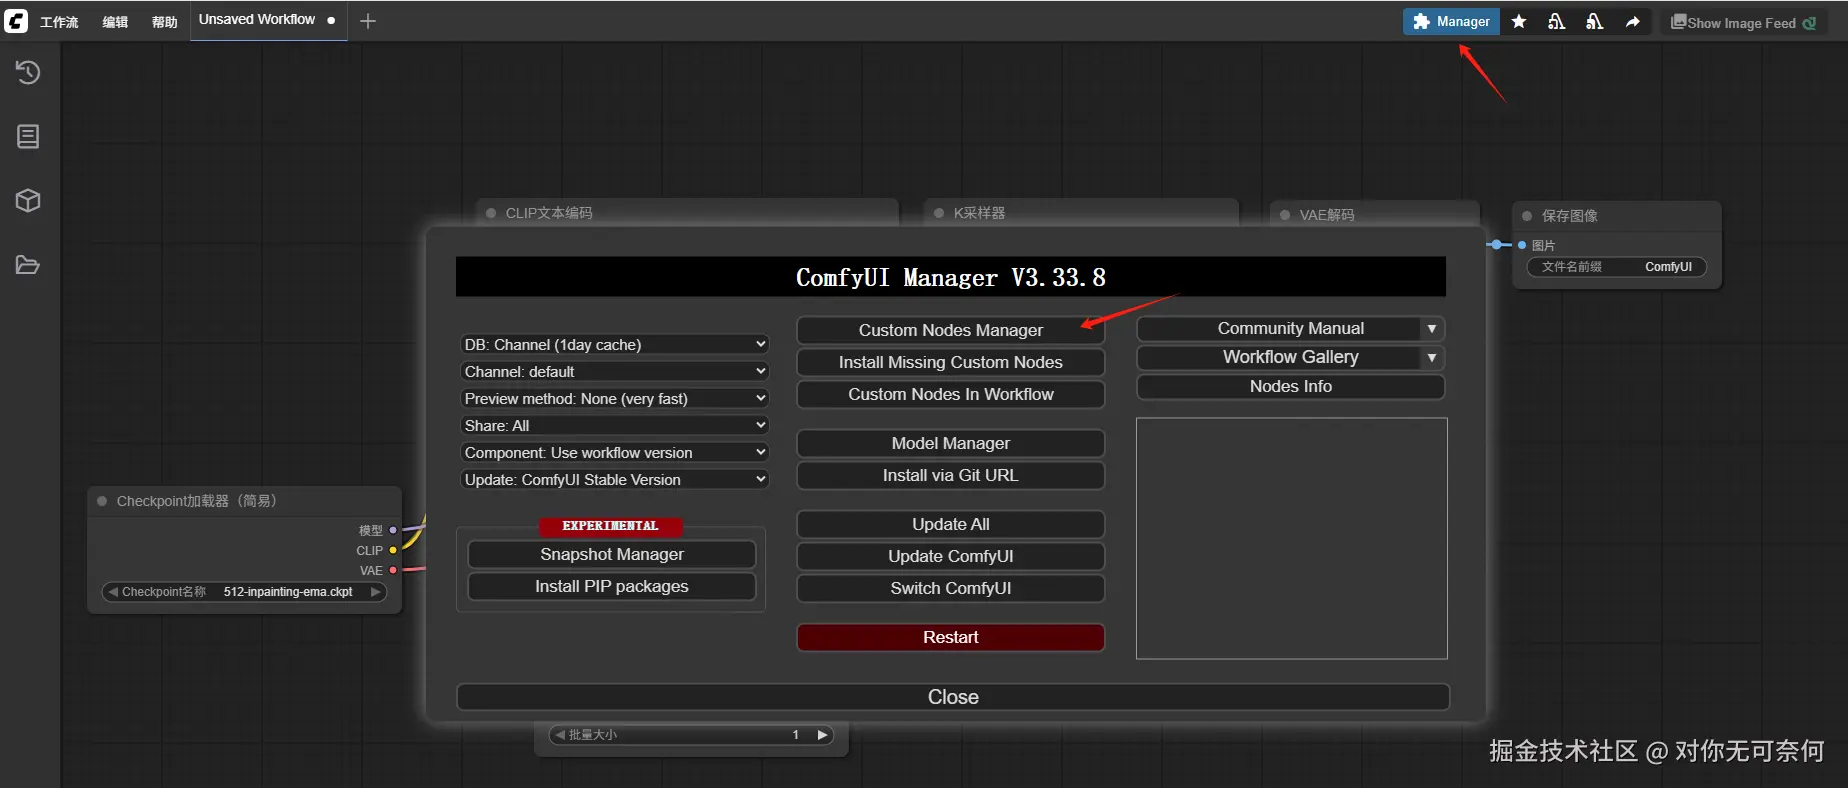Image resolution: width=1848 pixels, height=788 pixels.
Task: Open the 工作流 menu
Action: pos(59,22)
